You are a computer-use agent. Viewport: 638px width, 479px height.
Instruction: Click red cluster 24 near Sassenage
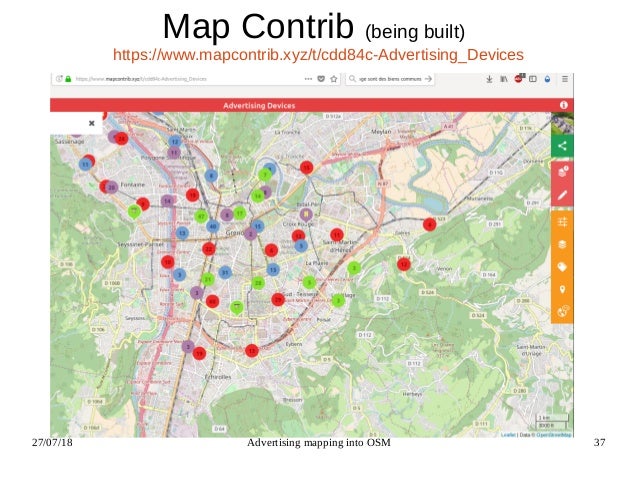(121, 139)
